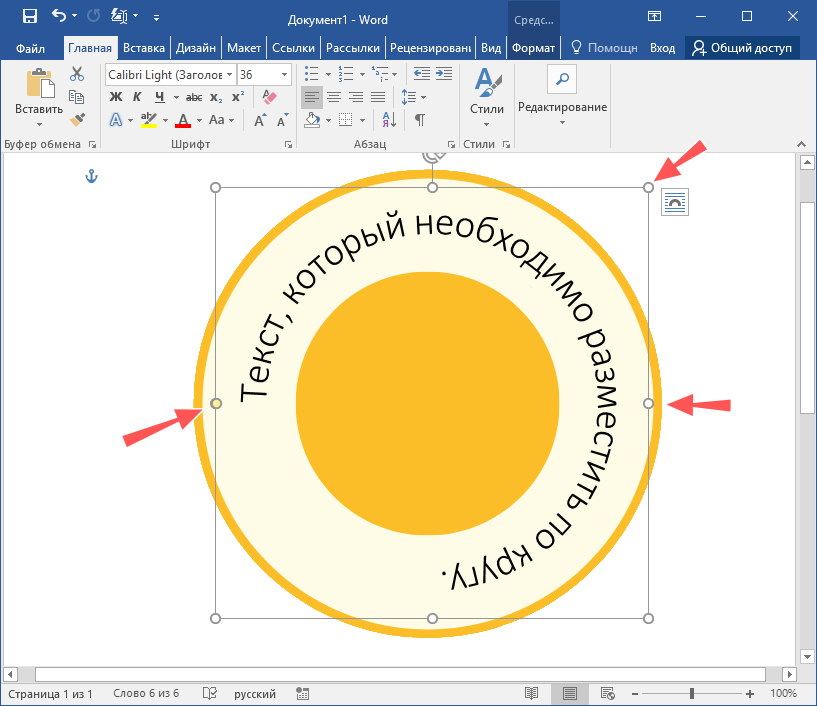Toggle italic with the К button
The image size is (817, 706).
click(x=137, y=97)
